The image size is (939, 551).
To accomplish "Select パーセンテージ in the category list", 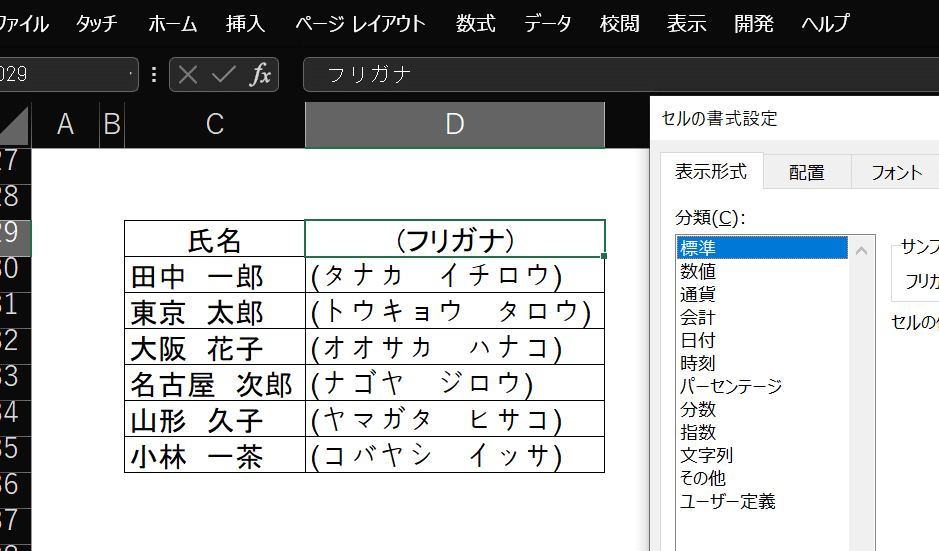I will [762, 386].
